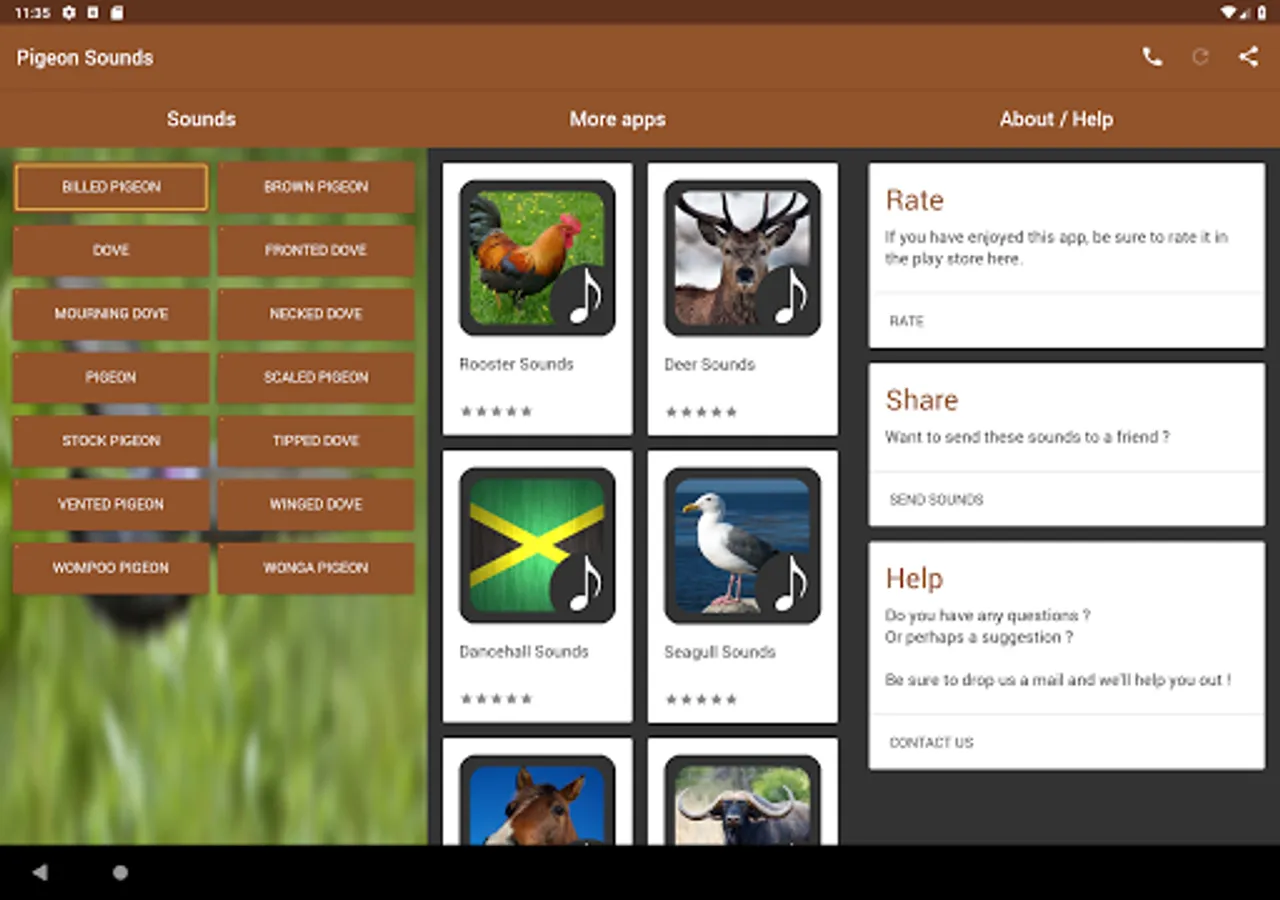Click the RATE button

click(x=907, y=321)
